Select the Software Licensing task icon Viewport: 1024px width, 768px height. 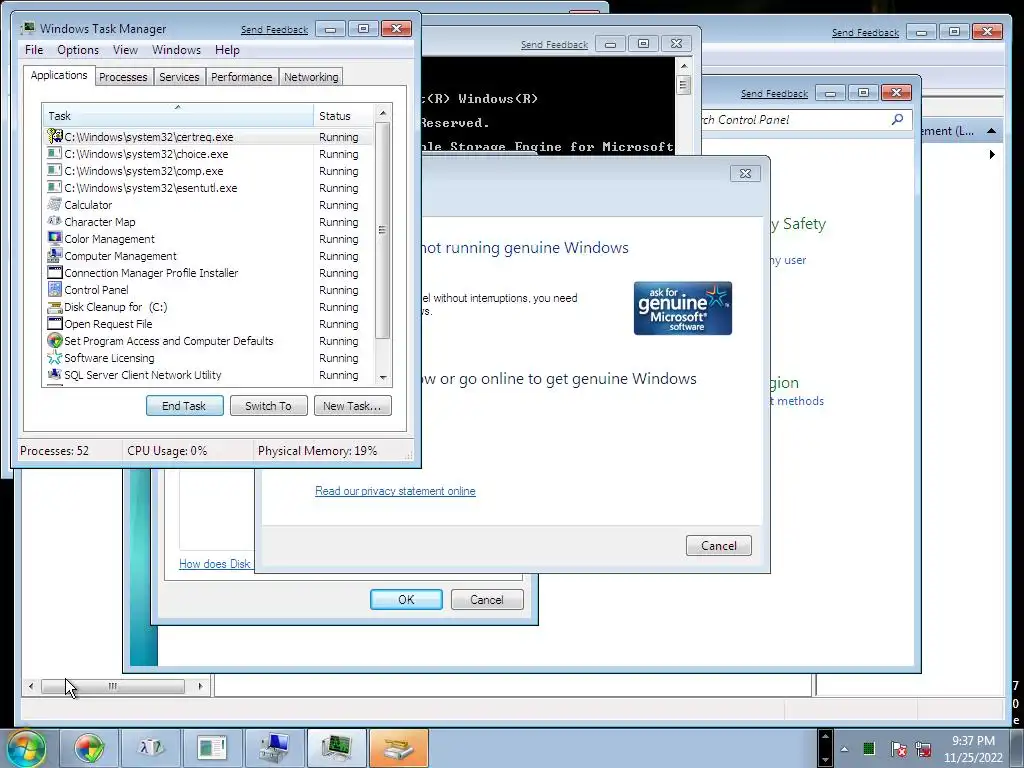click(x=55, y=357)
